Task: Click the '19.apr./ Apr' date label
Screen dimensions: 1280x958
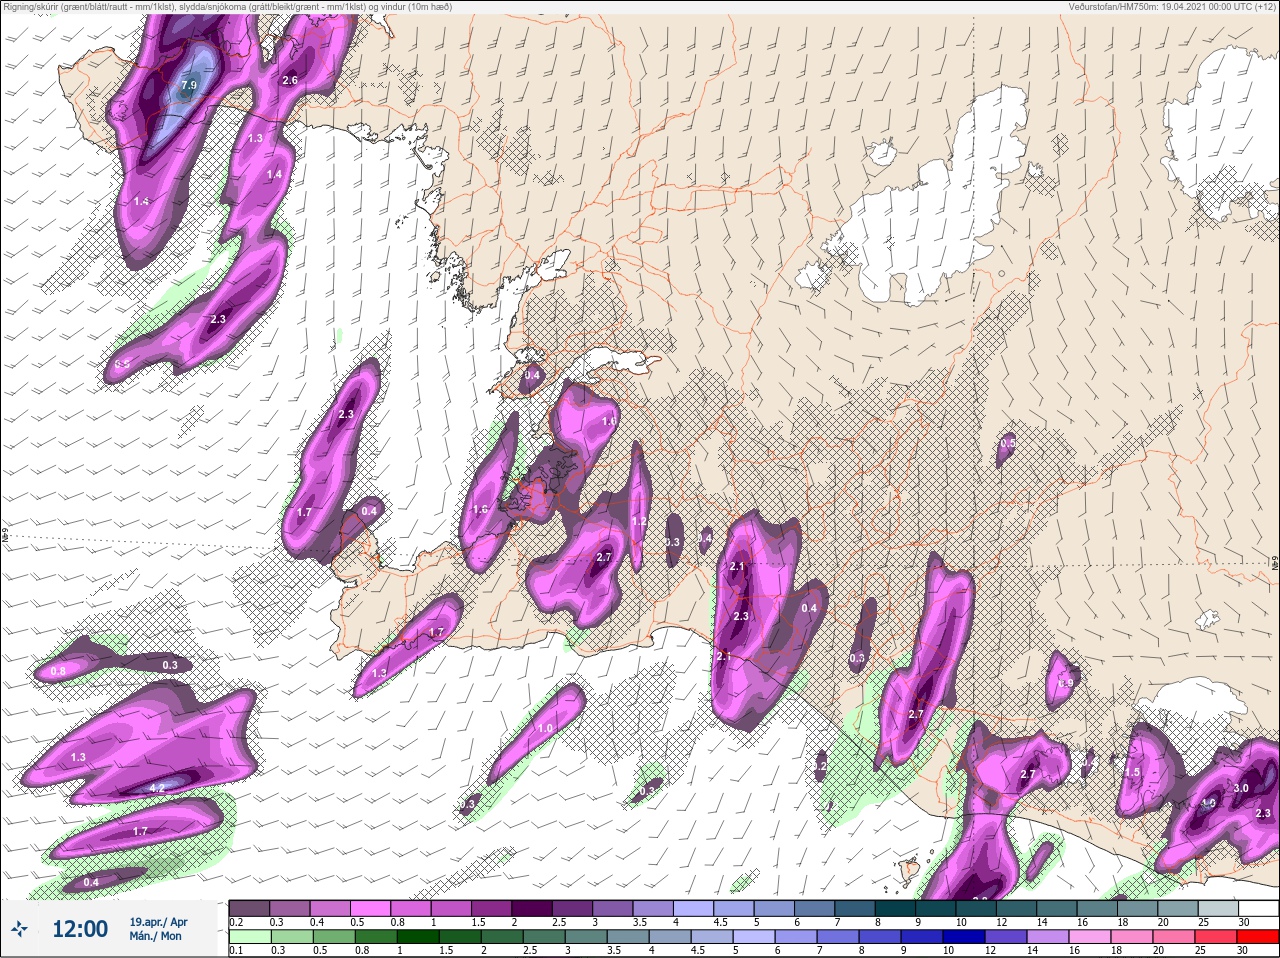Action: click(x=158, y=922)
